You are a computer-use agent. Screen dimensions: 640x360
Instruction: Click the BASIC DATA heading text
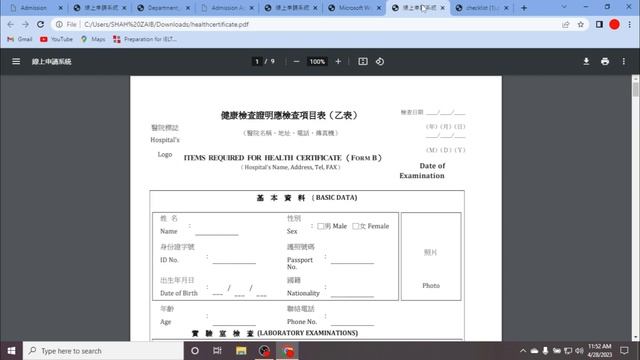coord(335,198)
